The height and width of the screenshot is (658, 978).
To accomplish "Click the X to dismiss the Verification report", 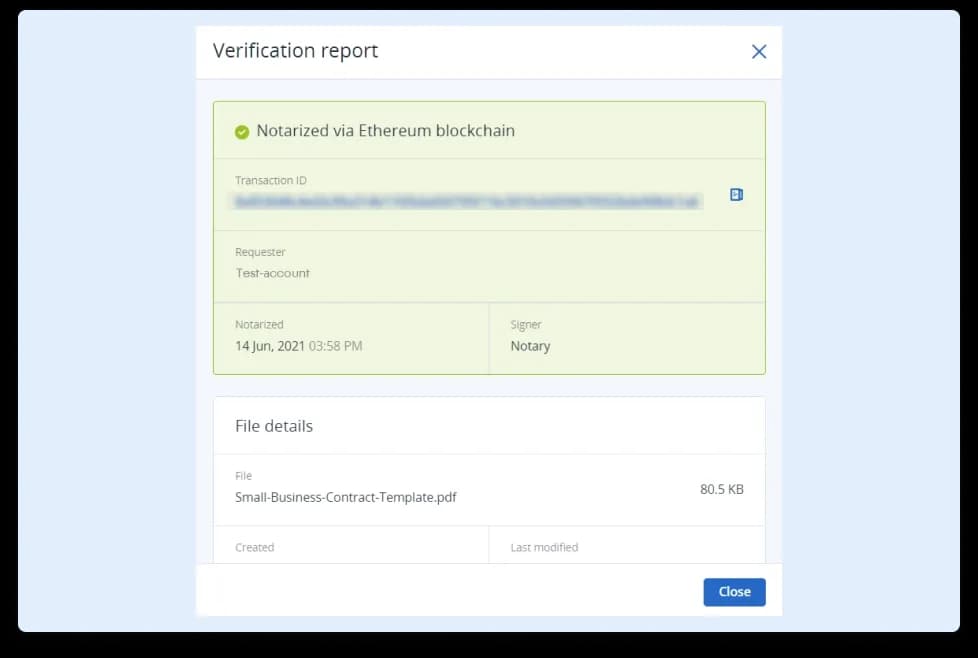I will tap(758, 51).
